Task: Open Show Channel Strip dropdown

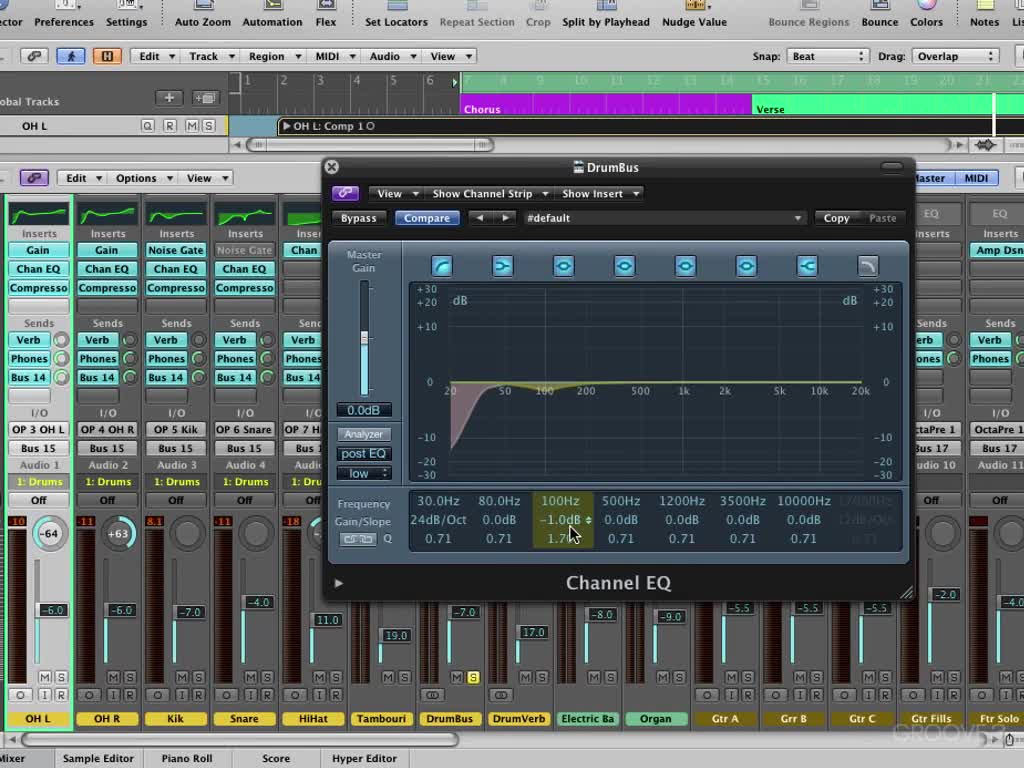Action: point(488,193)
